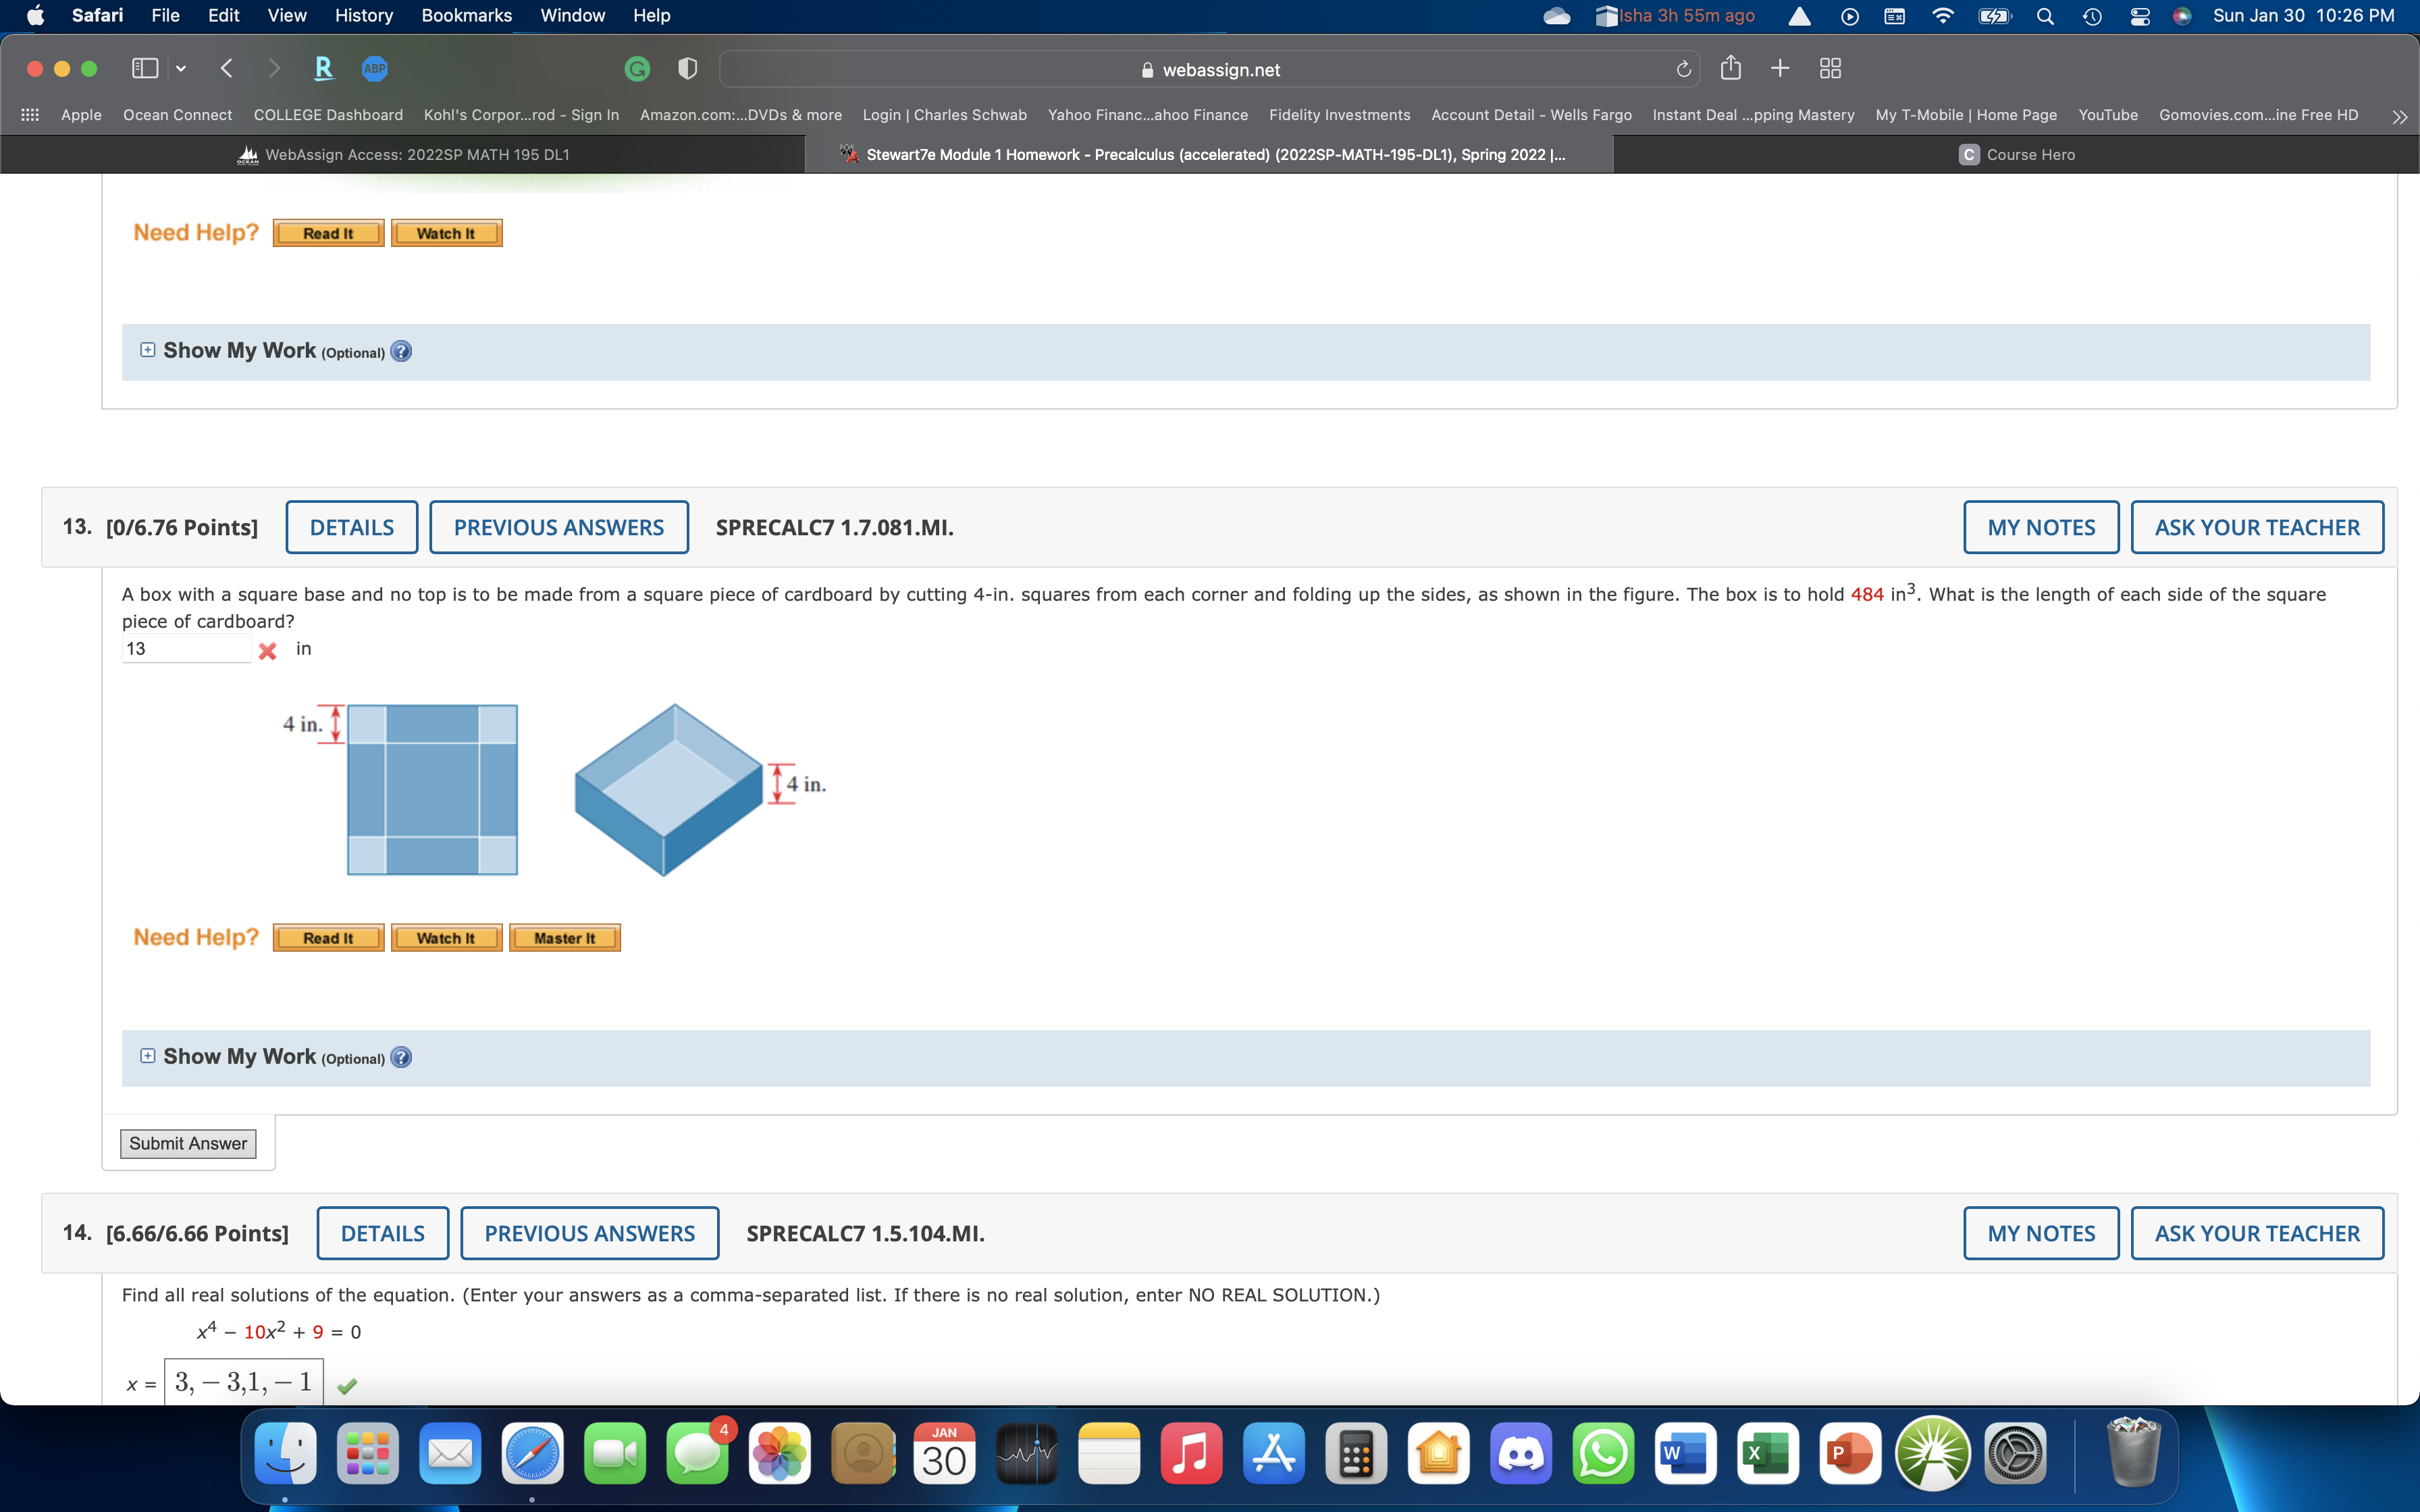The height and width of the screenshot is (1512, 2420).
Task: Click the Rocket Money extension icon
Action: tap(322, 68)
